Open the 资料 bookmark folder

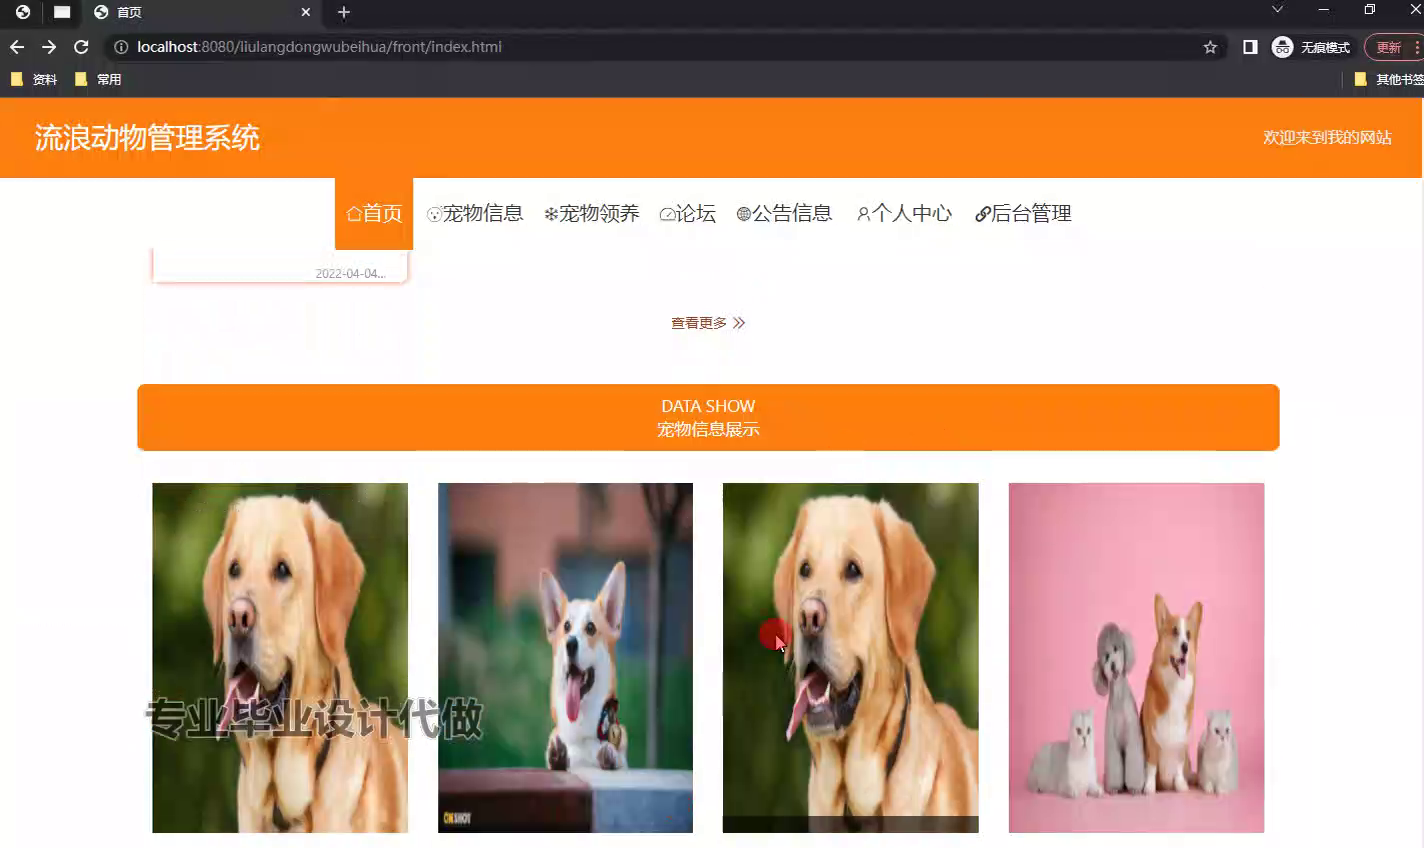click(34, 79)
